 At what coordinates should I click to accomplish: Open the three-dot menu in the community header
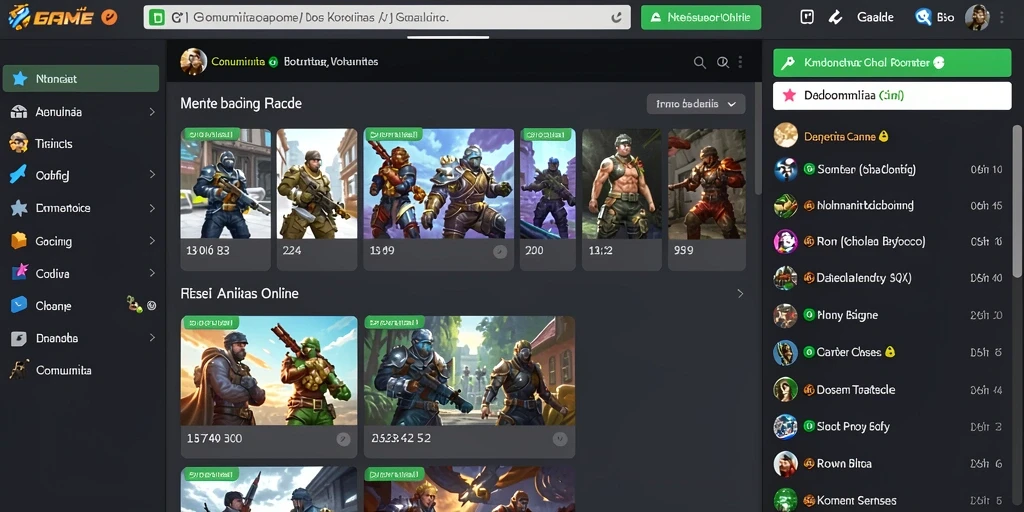click(x=740, y=62)
